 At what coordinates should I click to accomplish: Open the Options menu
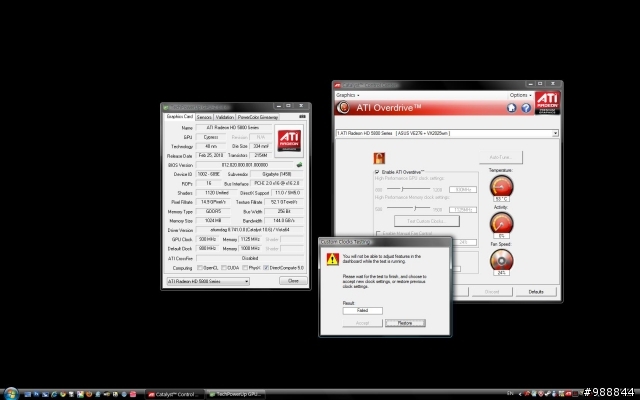click(520, 95)
